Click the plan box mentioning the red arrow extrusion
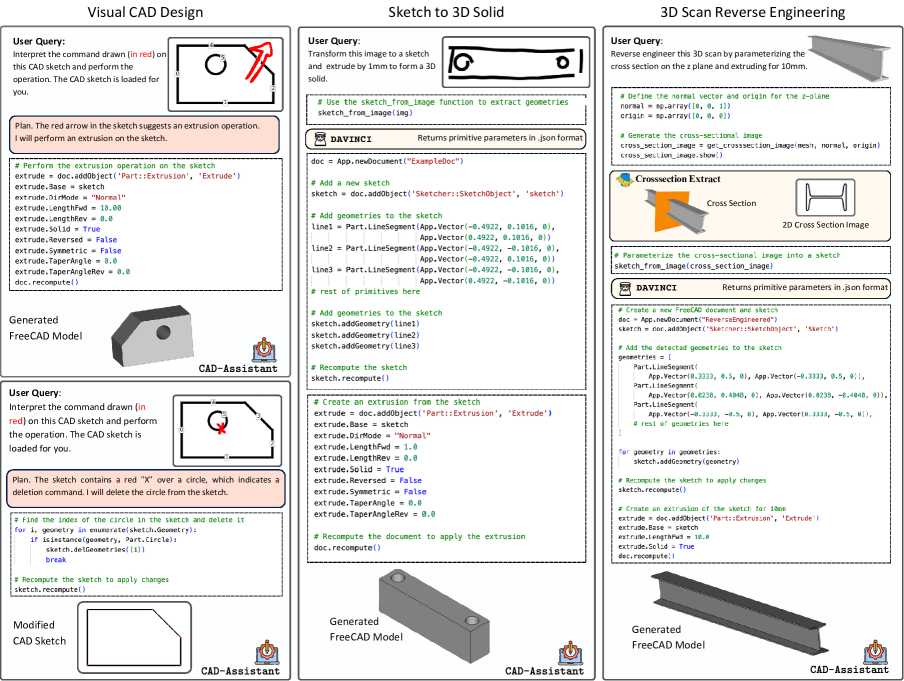 [x=144, y=134]
